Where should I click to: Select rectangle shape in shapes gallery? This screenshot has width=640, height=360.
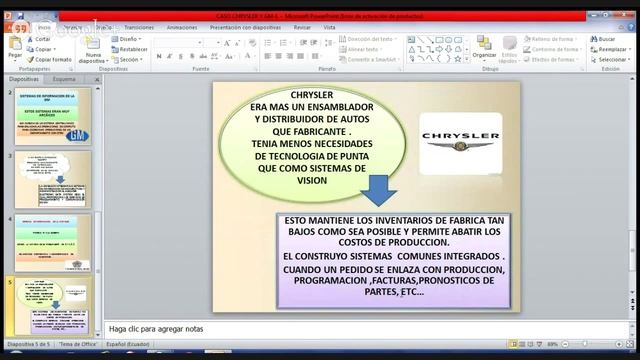439,40
